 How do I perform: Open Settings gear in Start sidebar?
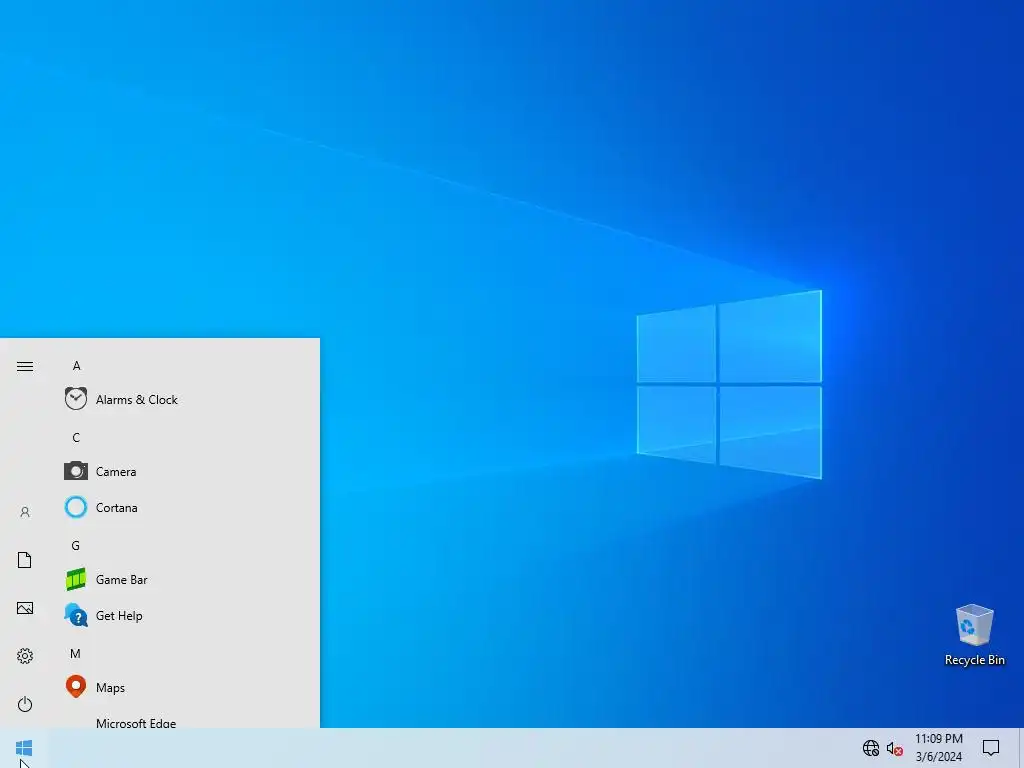pos(25,656)
